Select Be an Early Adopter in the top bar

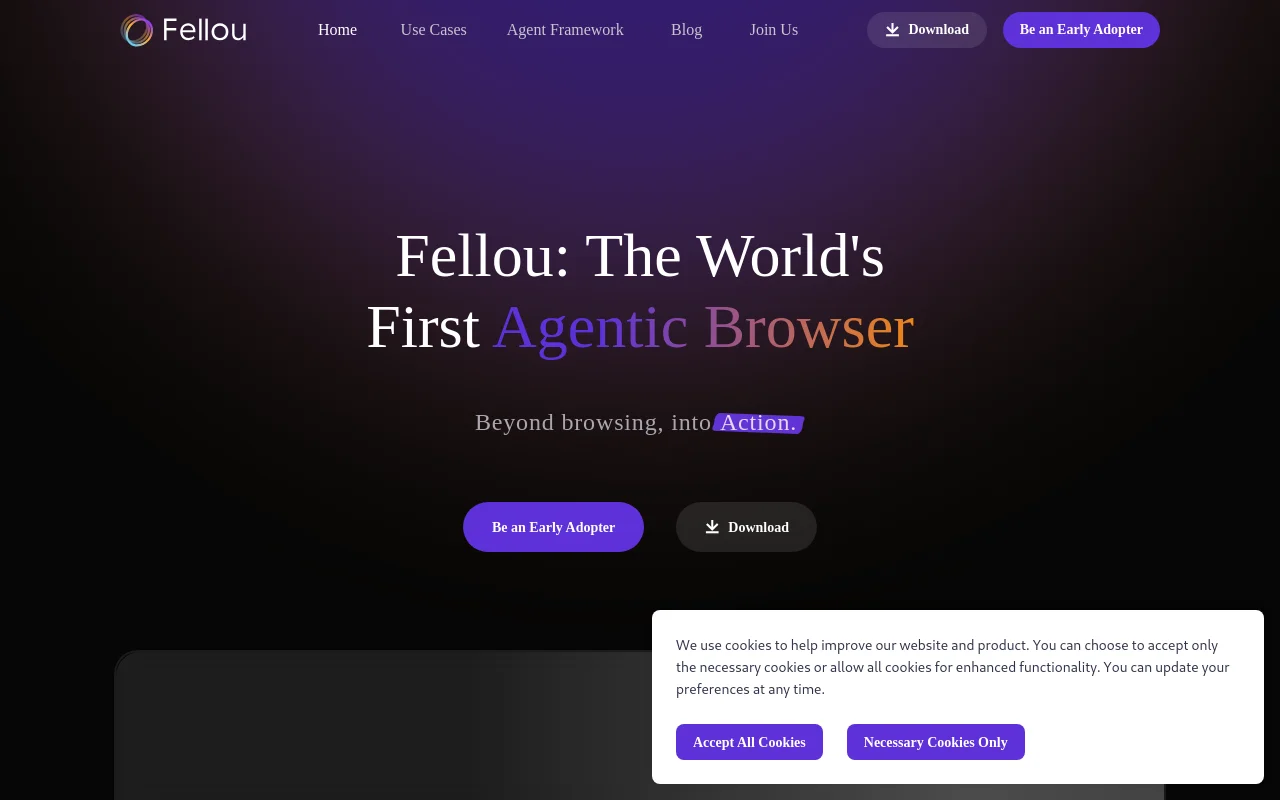1081,30
